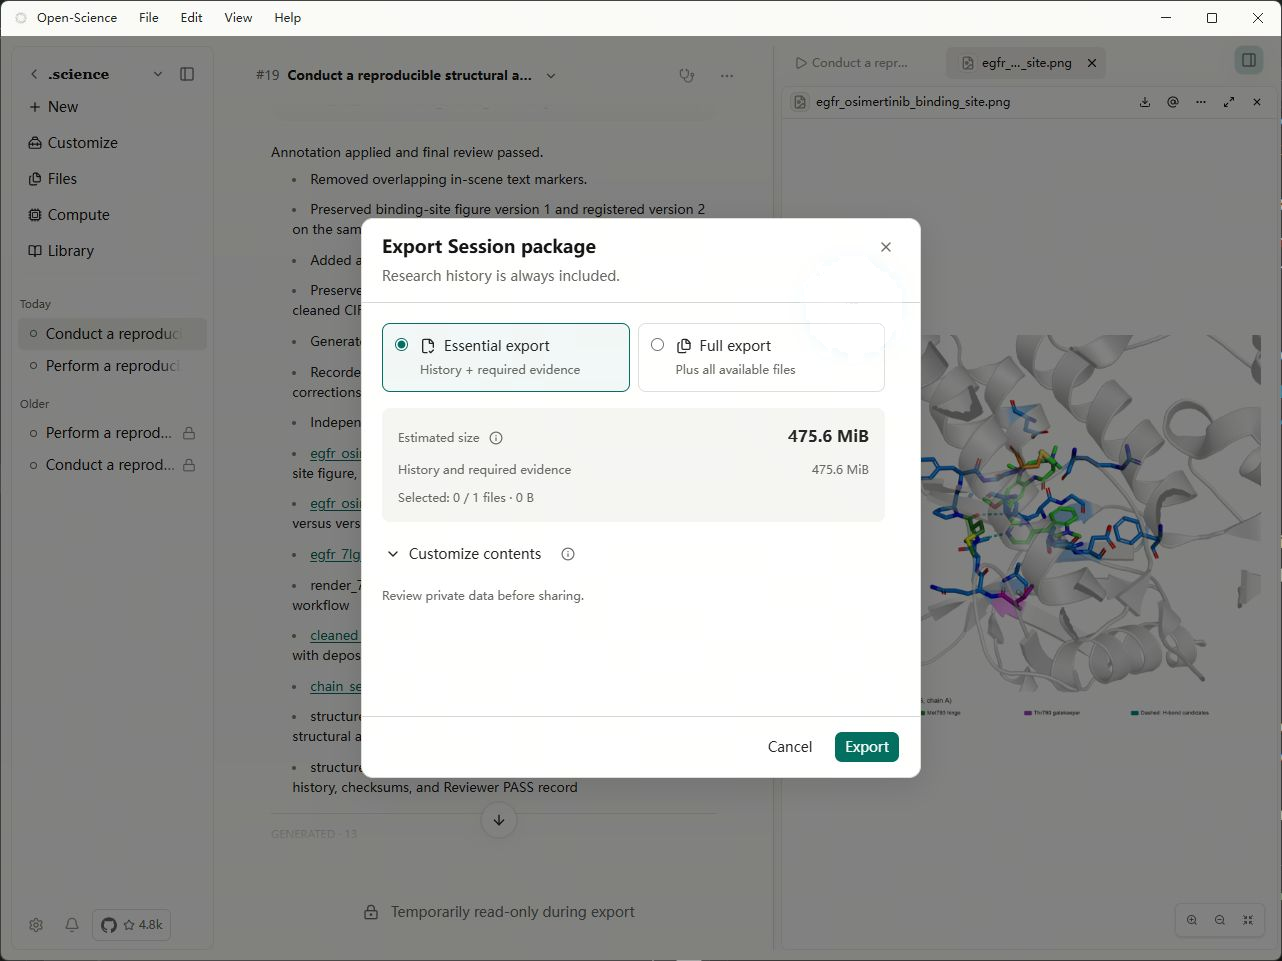Image resolution: width=1282 pixels, height=961 pixels.
Task: Open the View menu
Action: click(x=238, y=18)
